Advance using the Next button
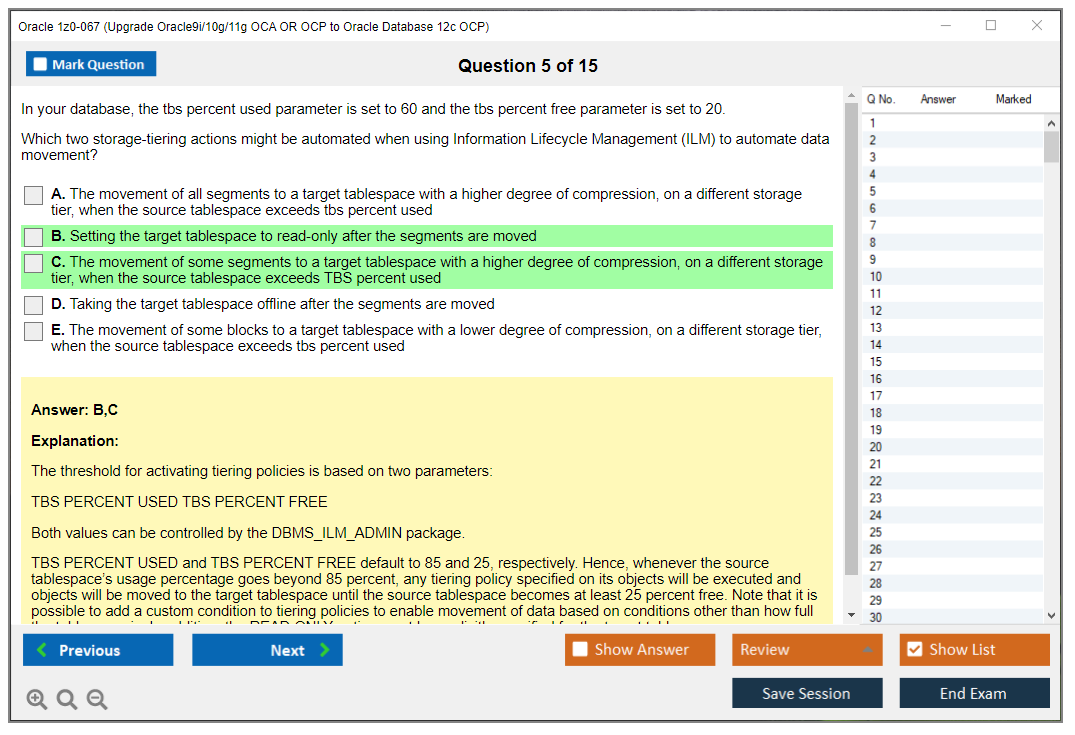The height and width of the screenshot is (735, 1075). click(267, 649)
